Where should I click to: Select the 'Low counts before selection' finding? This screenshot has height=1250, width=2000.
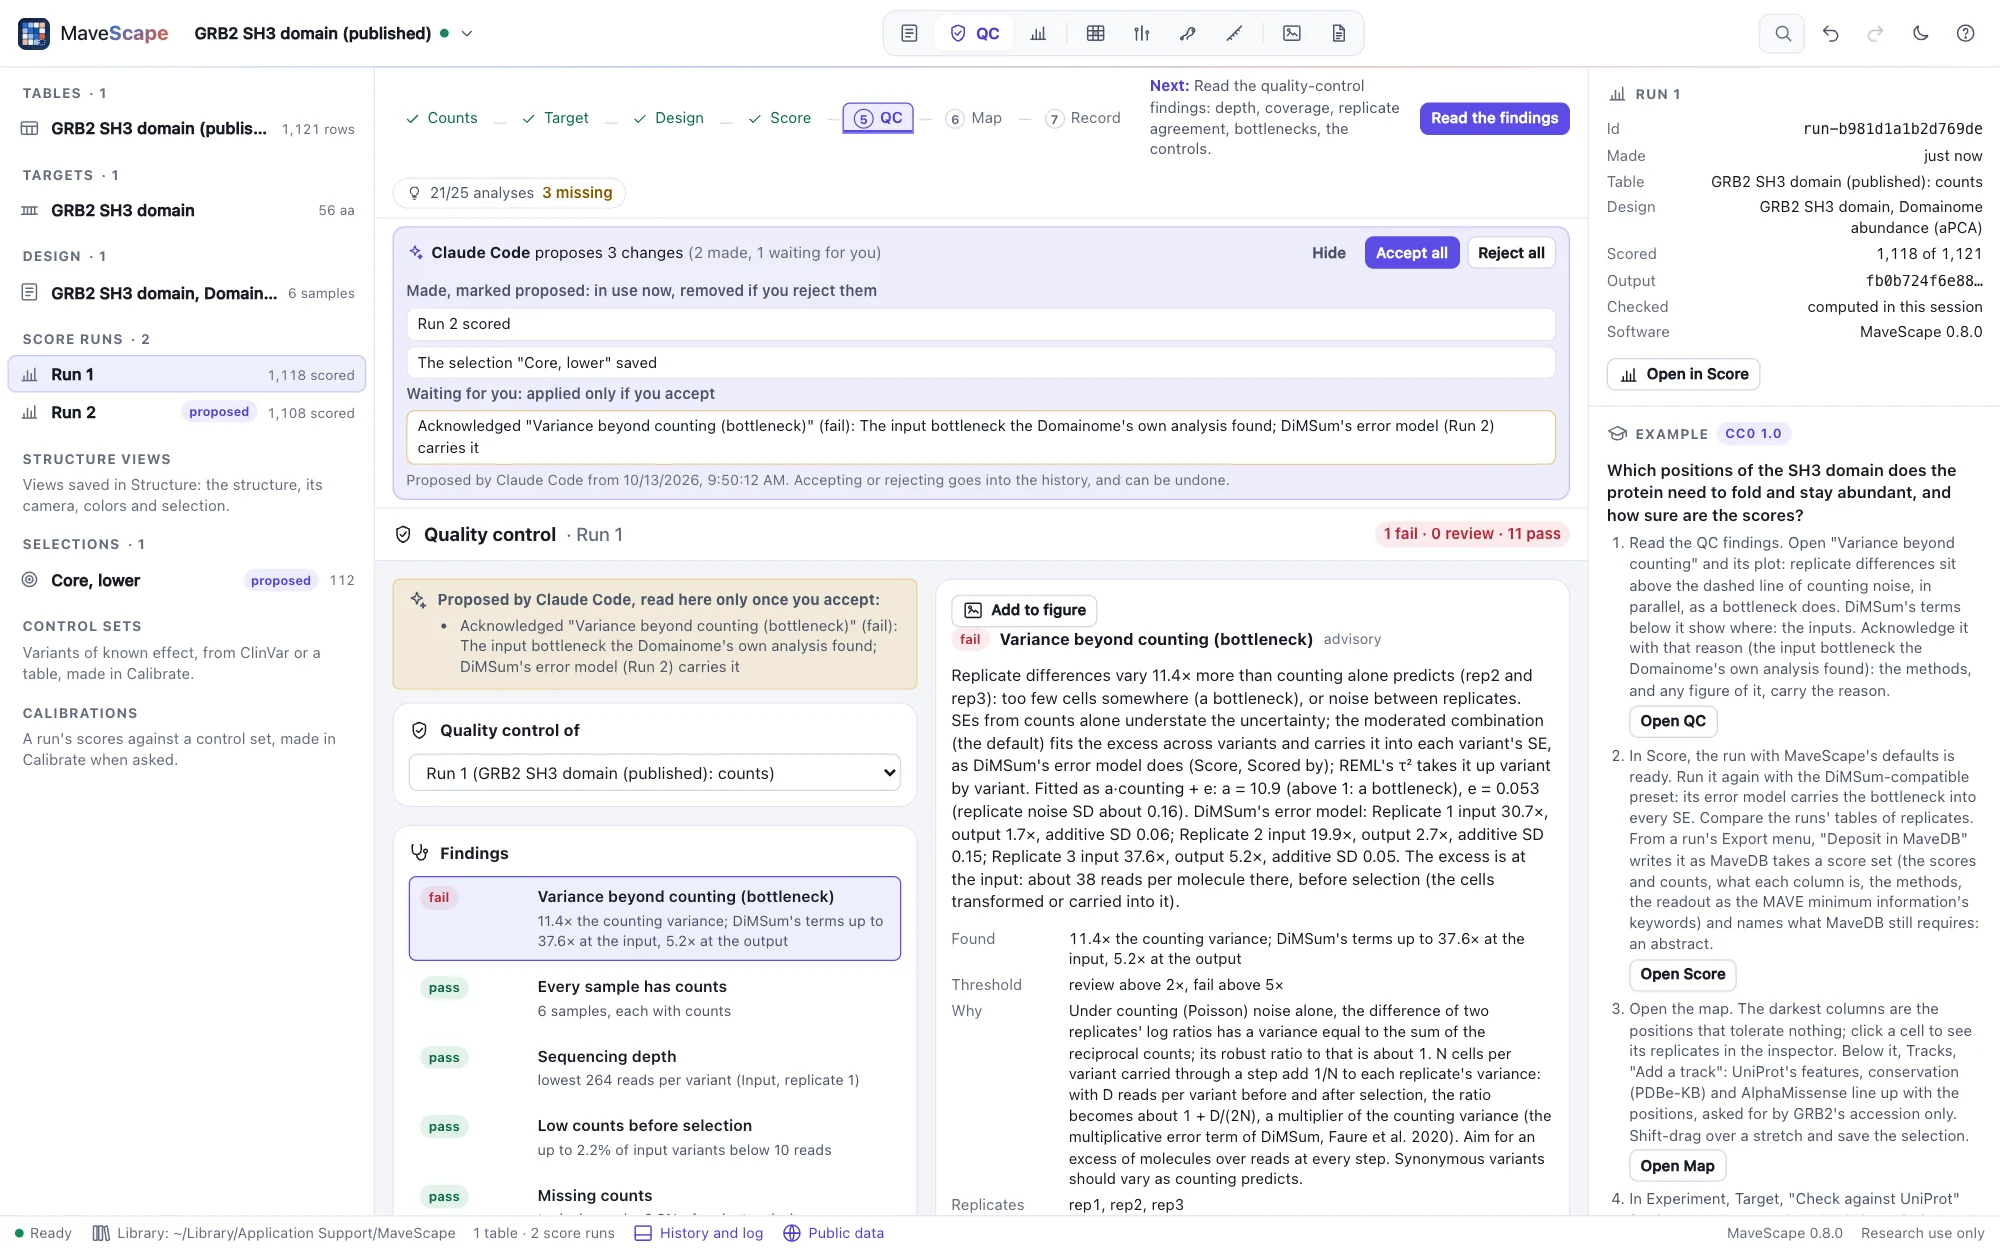point(654,1138)
